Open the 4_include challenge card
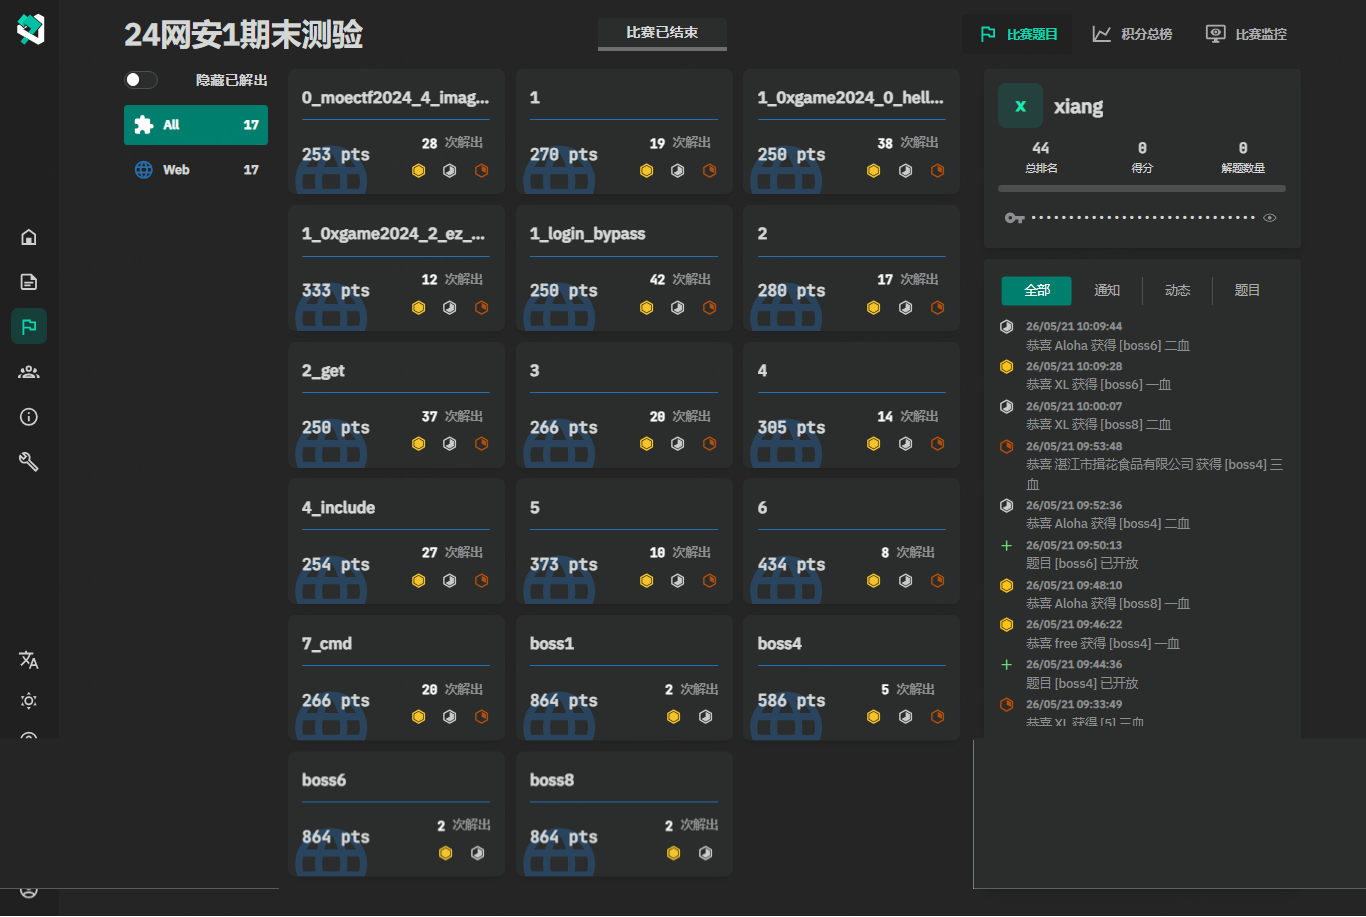Viewport: 1366px width, 917px height. tap(396, 541)
